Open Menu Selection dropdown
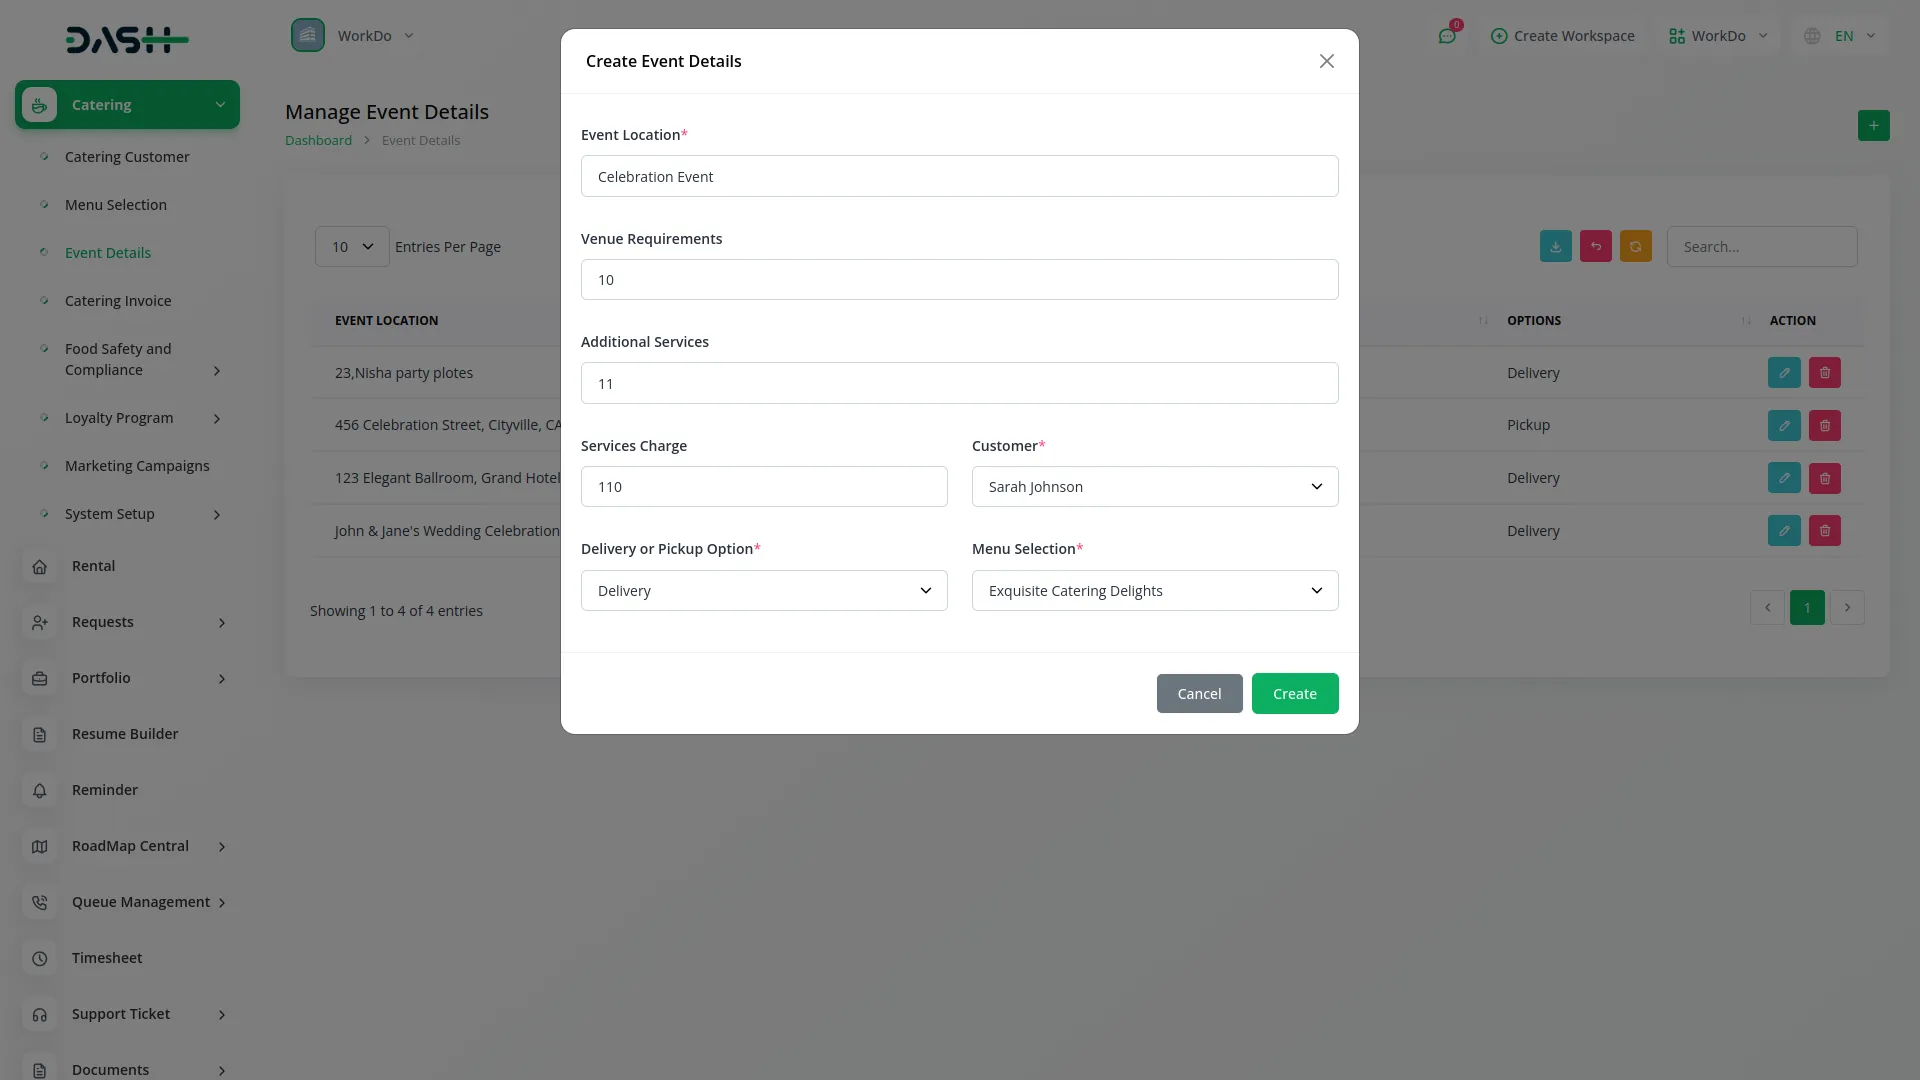 pyautogui.click(x=1154, y=591)
